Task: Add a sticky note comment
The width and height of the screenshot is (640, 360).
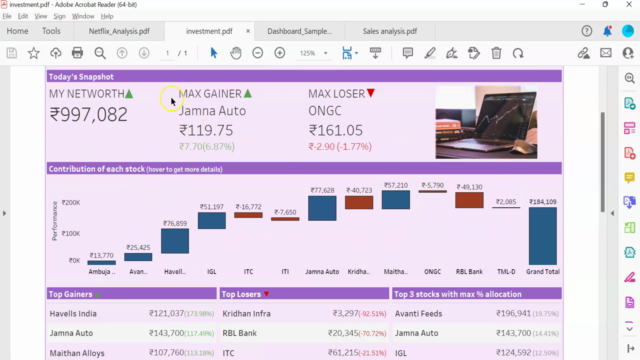Action: click(407, 53)
